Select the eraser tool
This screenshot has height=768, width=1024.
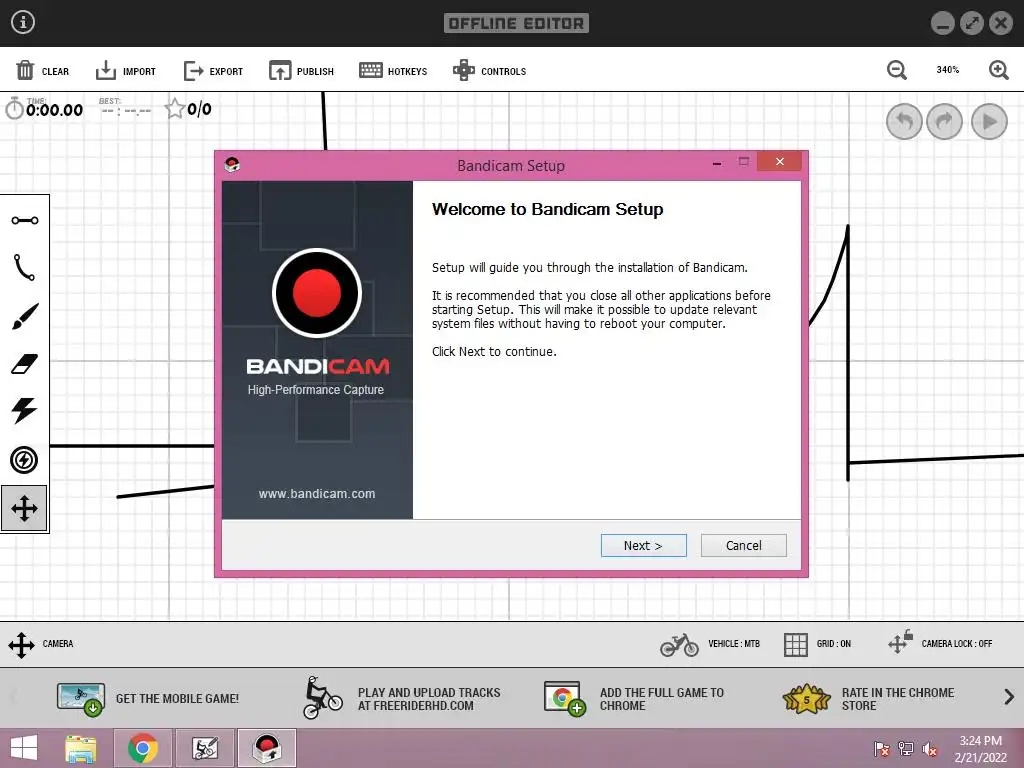[x=25, y=364]
